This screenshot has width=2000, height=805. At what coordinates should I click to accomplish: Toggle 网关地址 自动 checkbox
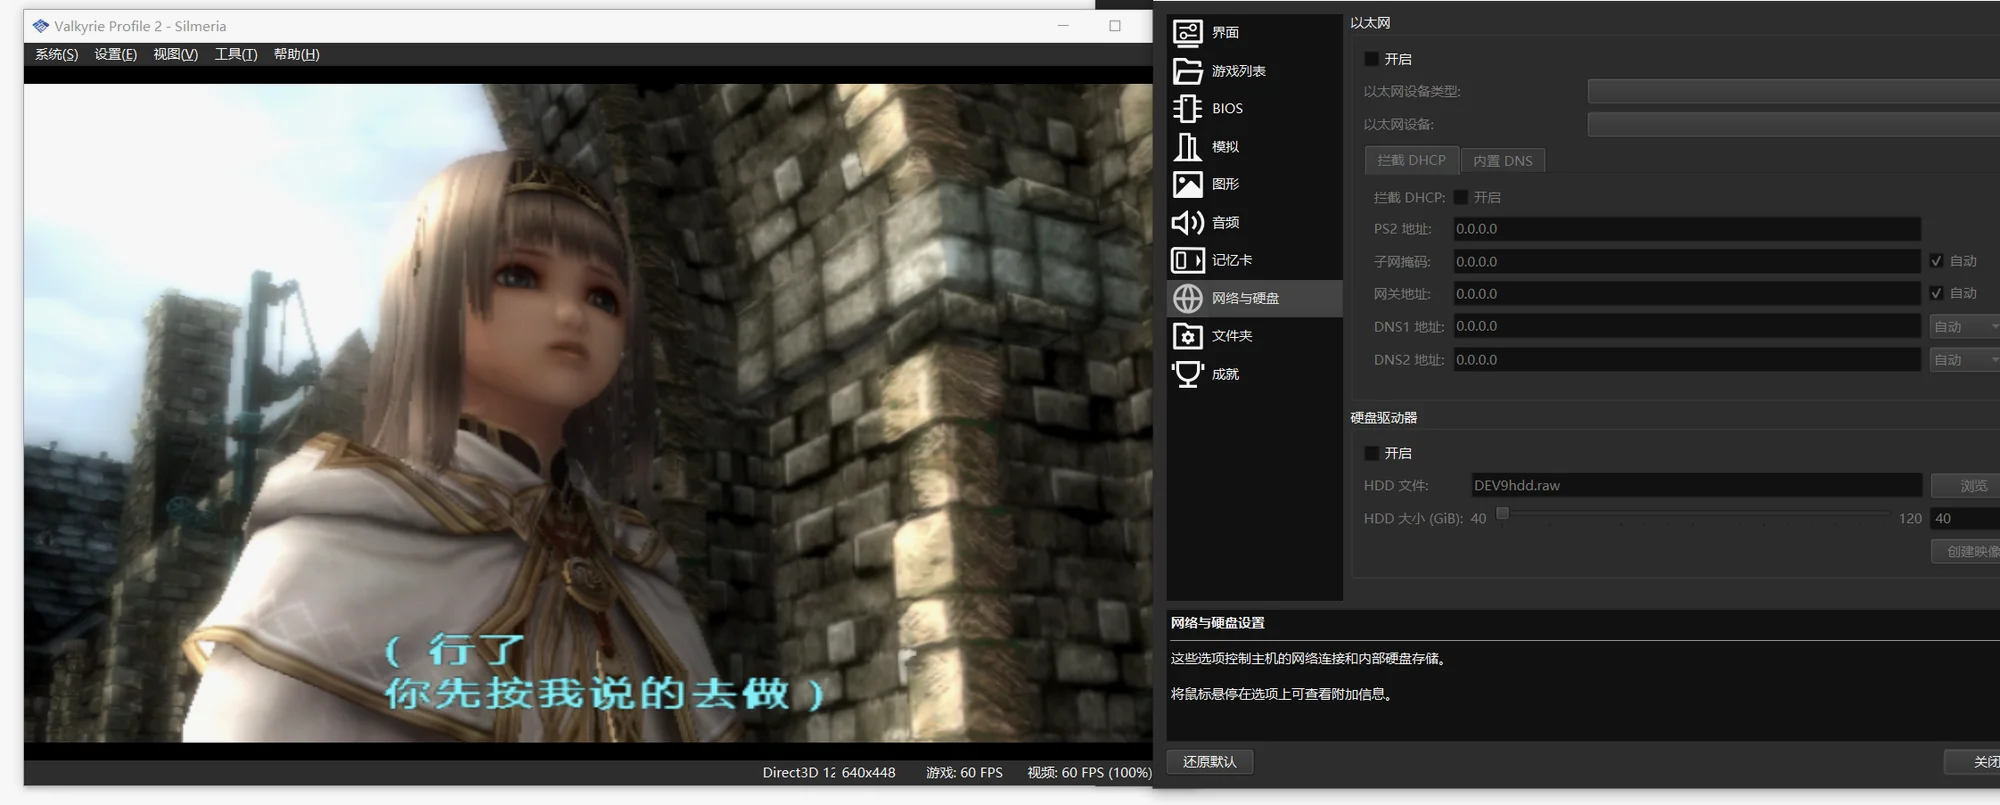click(x=1936, y=293)
